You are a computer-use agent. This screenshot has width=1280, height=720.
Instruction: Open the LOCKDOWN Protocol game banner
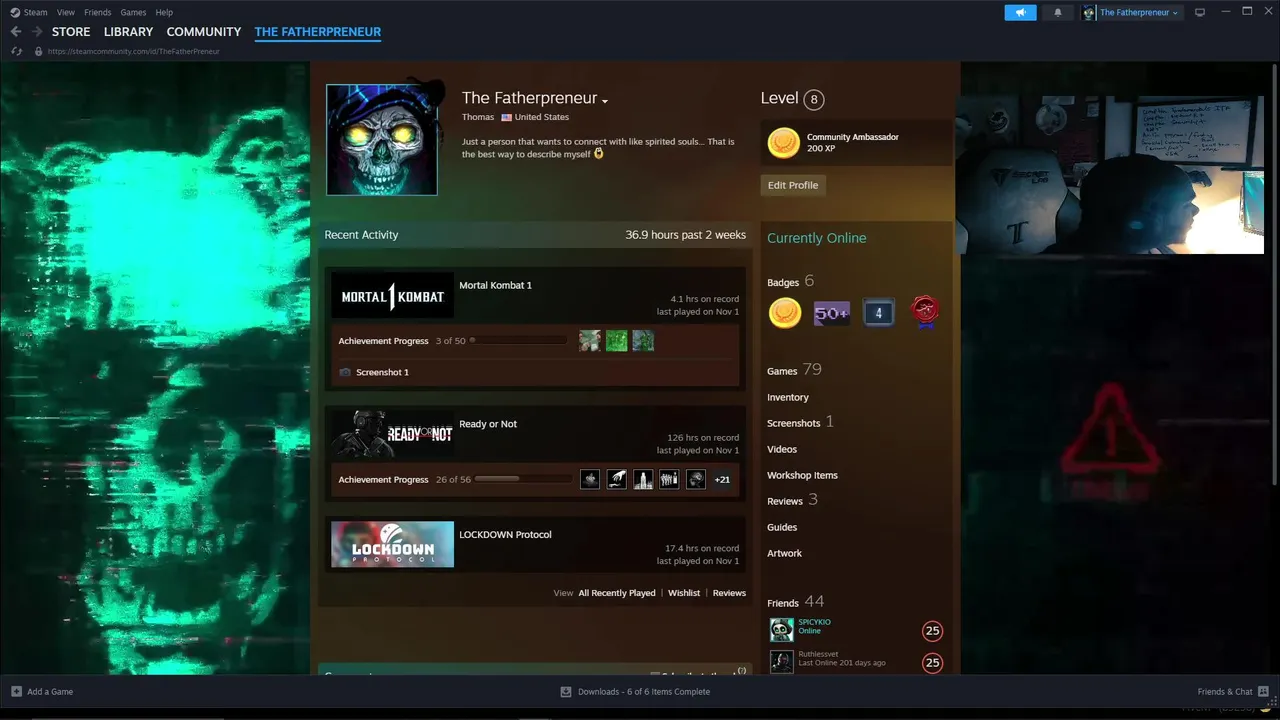click(392, 545)
